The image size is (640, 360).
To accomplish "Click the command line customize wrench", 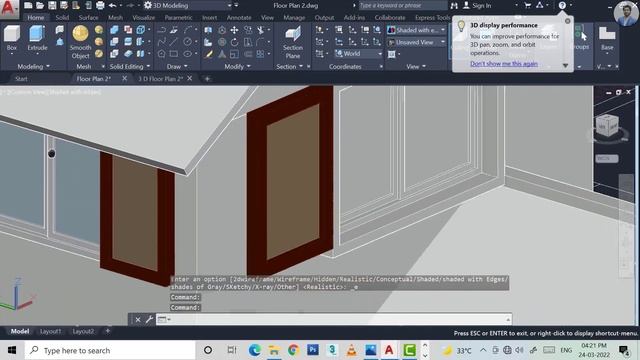I will click(x=149, y=319).
